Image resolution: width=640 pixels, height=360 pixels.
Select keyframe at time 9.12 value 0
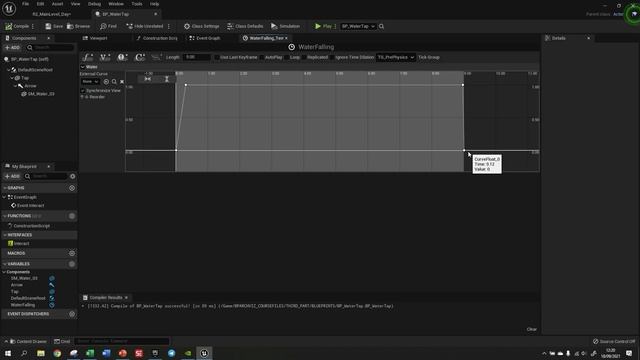464,151
